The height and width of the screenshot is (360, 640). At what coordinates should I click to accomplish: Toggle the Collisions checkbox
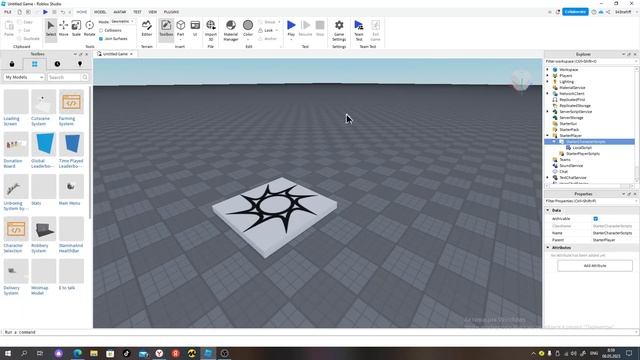click(101, 30)
